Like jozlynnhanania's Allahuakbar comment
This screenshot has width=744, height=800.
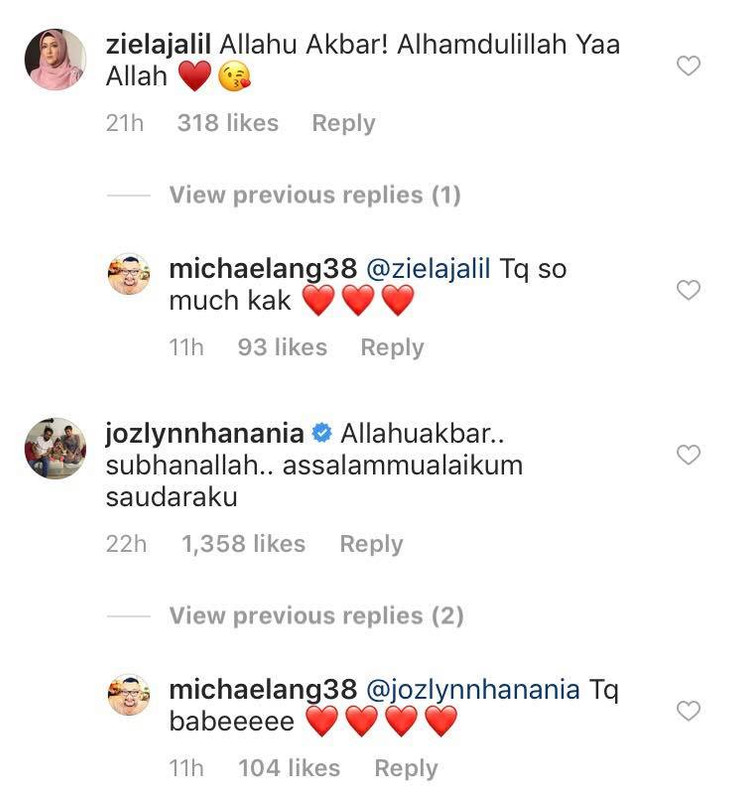tap(688, 455)
